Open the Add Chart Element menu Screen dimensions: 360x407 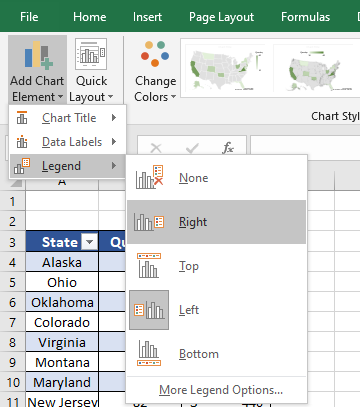[x=37, y=70]
